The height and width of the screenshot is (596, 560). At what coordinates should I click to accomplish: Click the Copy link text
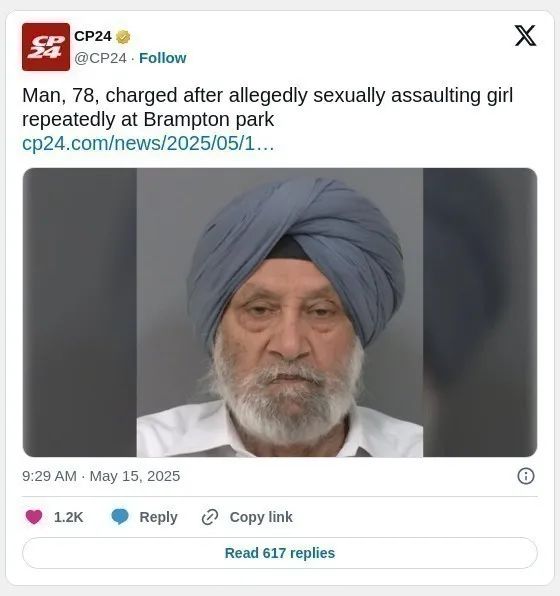click(261, 517)
